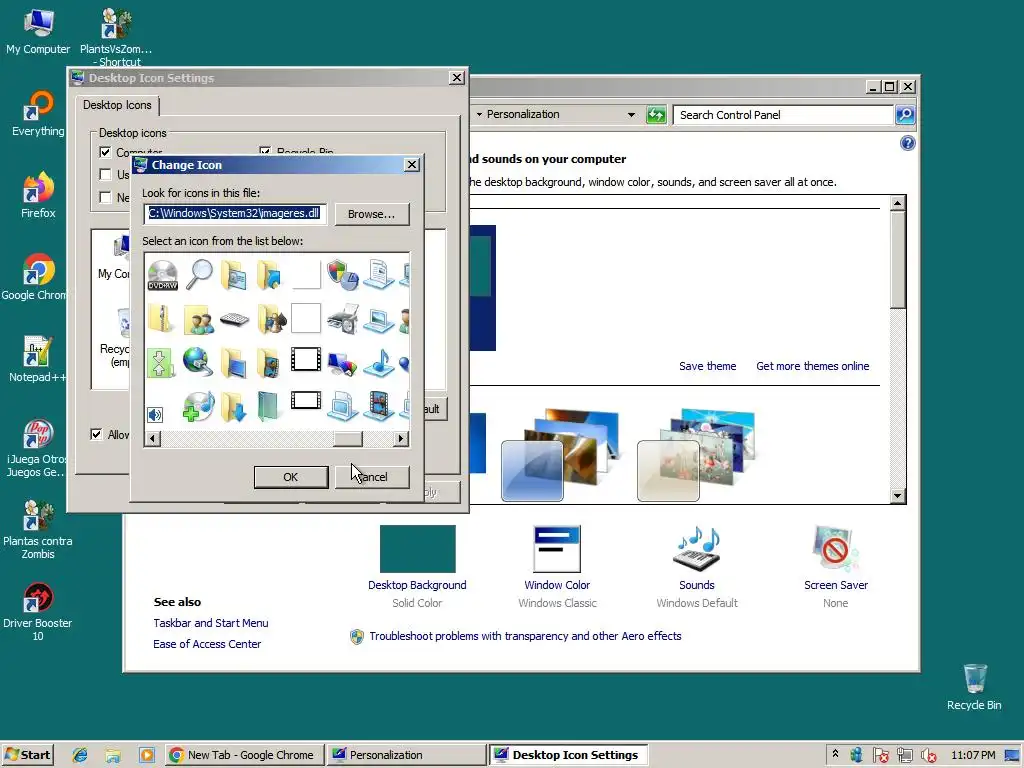Open Driver Booster 10 desktop shortcut
1024x768 pixels.
tap(38, 611)
